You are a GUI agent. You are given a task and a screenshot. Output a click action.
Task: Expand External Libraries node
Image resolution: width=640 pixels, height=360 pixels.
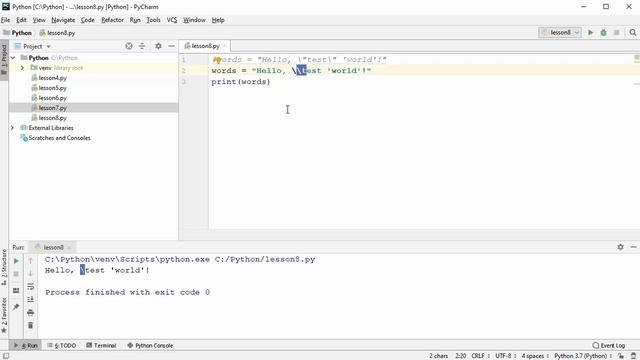pyautogui.click(x=13, y=128)
